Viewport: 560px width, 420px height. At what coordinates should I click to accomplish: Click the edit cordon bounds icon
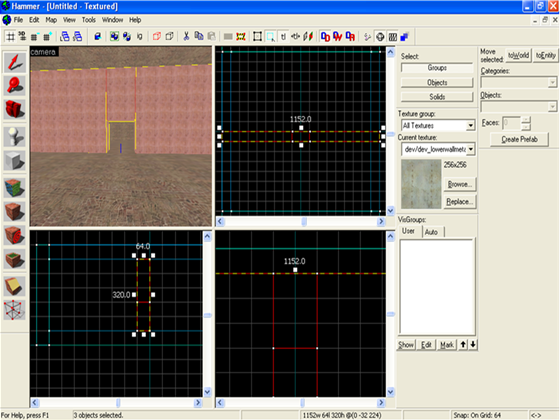241,36
